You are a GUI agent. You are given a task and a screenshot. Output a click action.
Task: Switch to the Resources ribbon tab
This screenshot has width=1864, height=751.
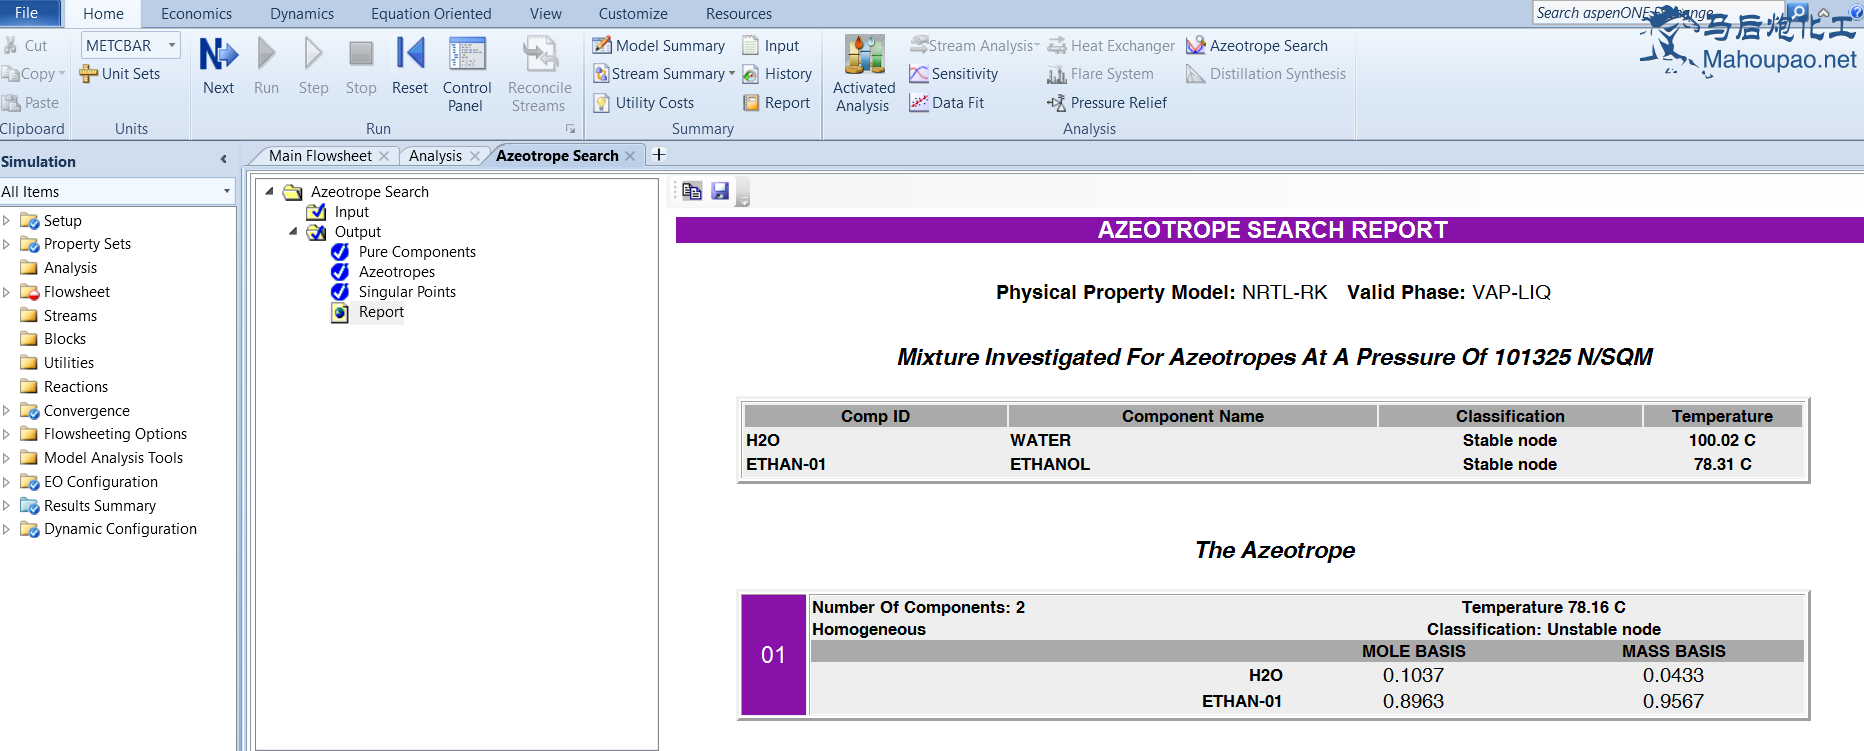pyautogui.click(x=739, y=14)
